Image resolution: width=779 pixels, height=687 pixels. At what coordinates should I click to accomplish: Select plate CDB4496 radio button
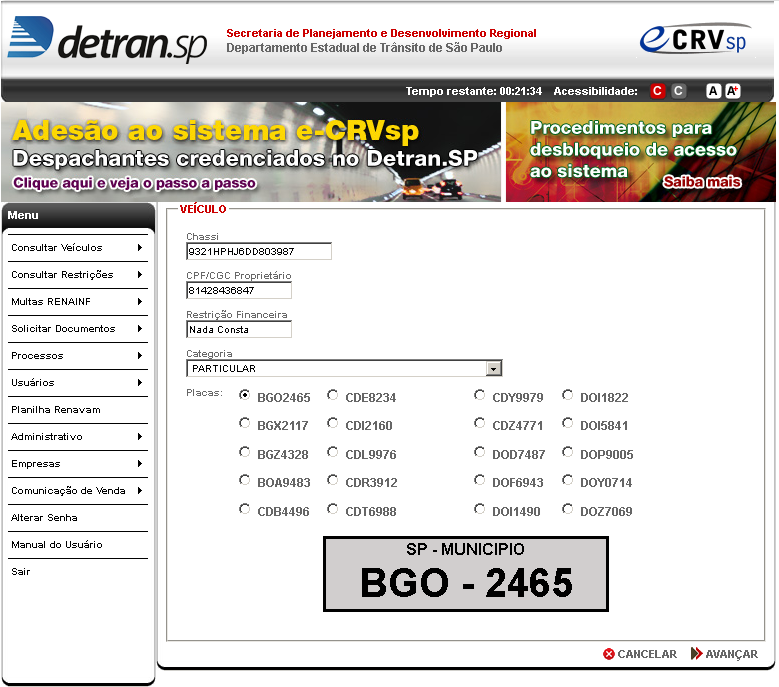[x=244, y=509]
